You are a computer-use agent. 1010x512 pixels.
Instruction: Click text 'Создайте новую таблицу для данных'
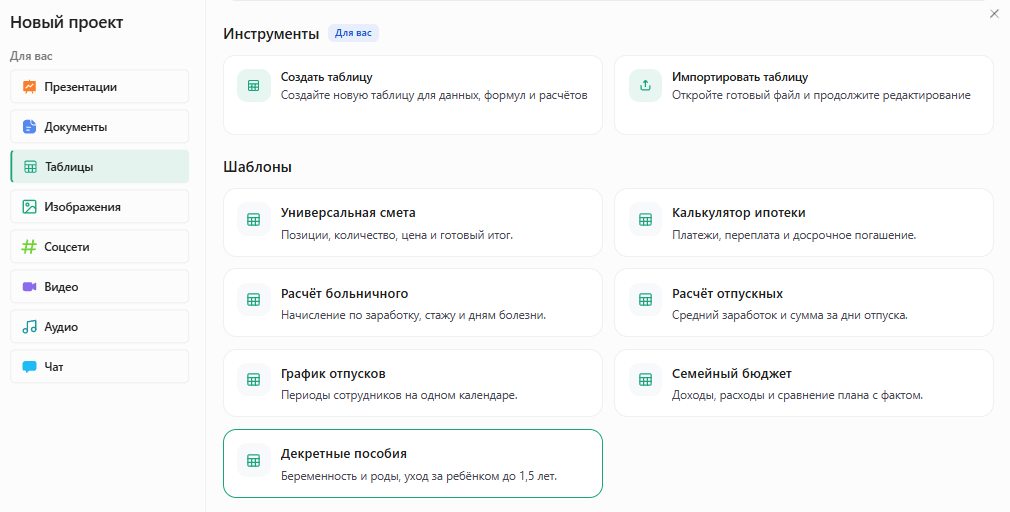point(379,95)
